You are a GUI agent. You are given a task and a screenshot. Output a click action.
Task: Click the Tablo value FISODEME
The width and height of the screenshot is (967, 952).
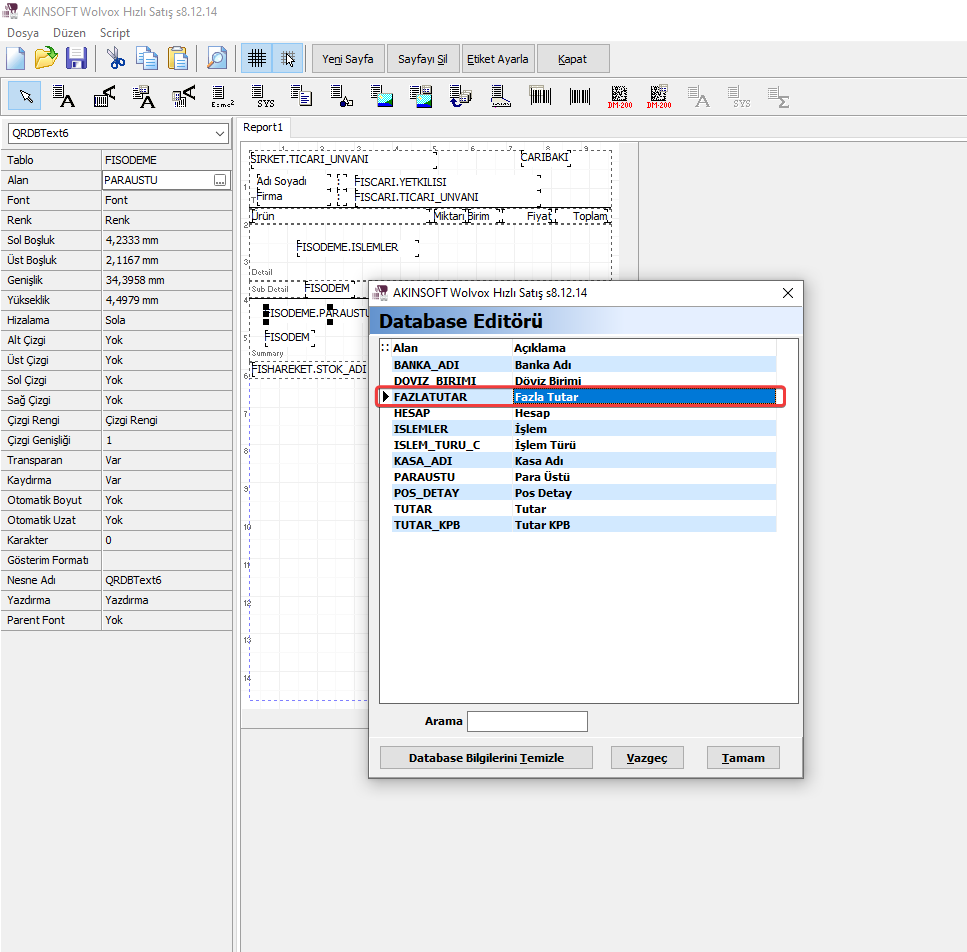[x=167, y=160]
